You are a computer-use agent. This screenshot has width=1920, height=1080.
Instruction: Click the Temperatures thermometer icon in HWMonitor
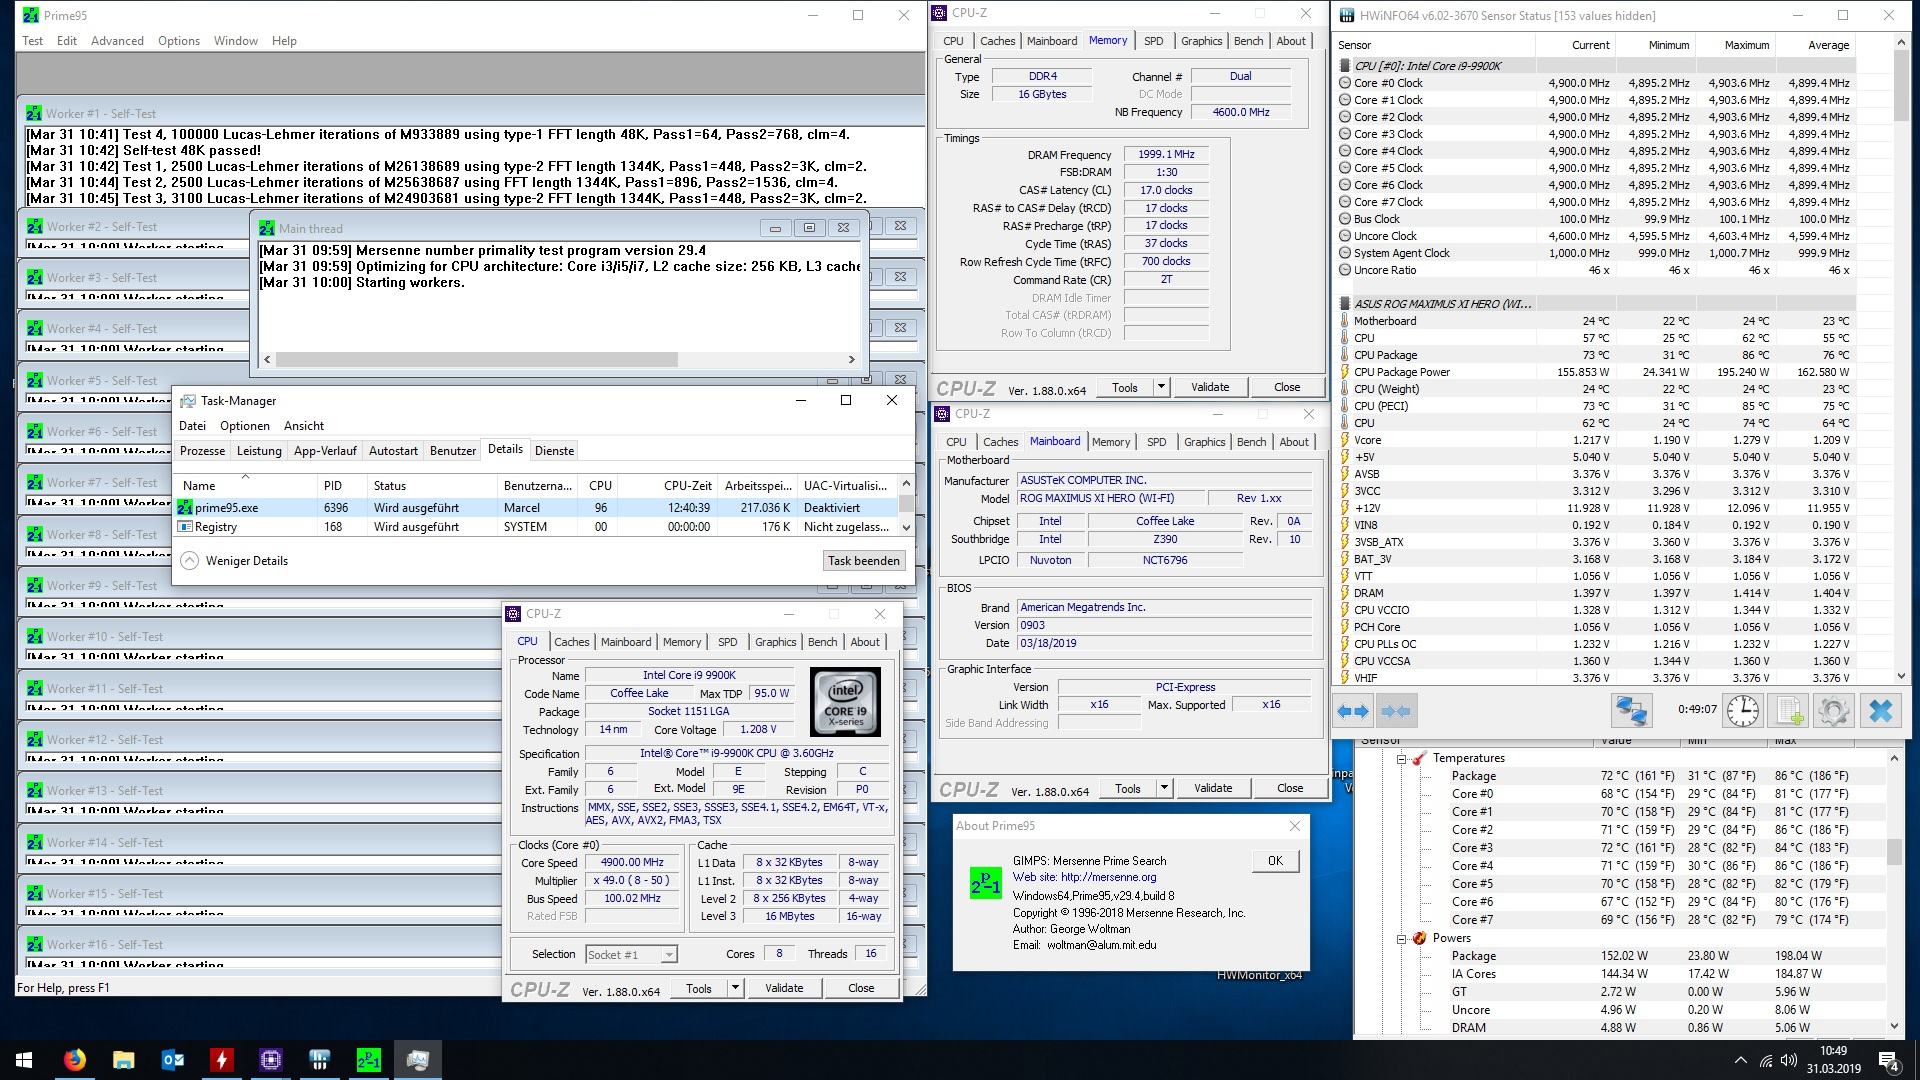click(1419, 759)
